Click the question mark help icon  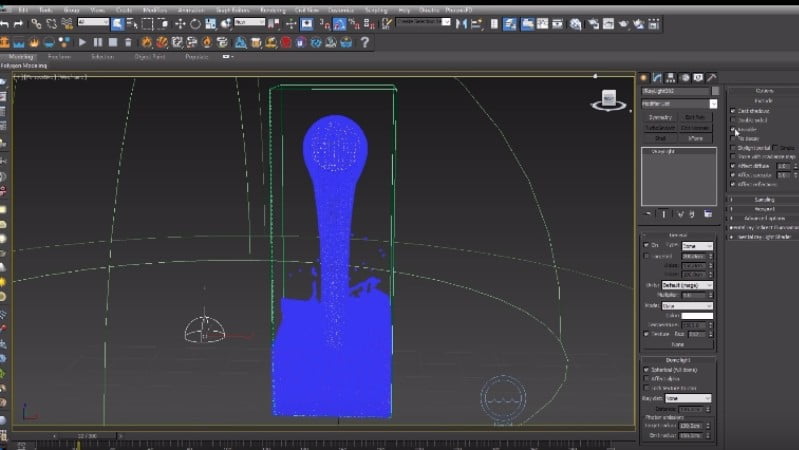click(364, 42)
